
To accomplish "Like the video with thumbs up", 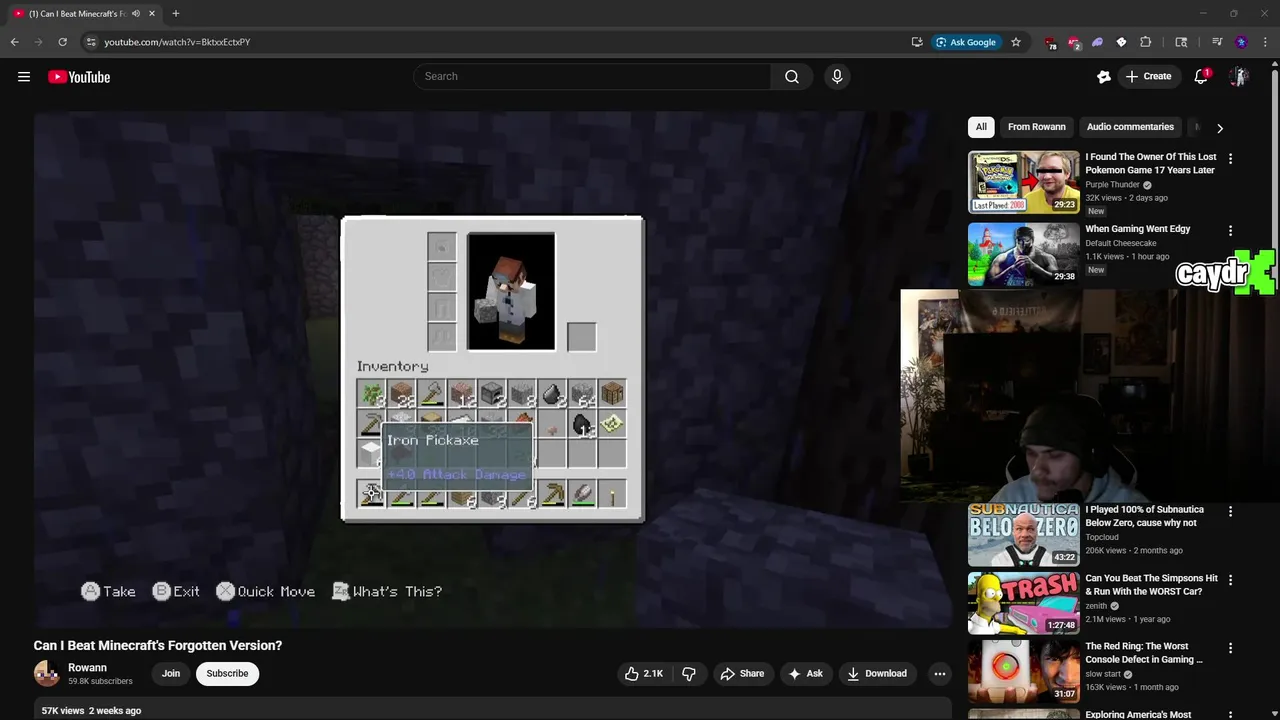I will [644, 674].
